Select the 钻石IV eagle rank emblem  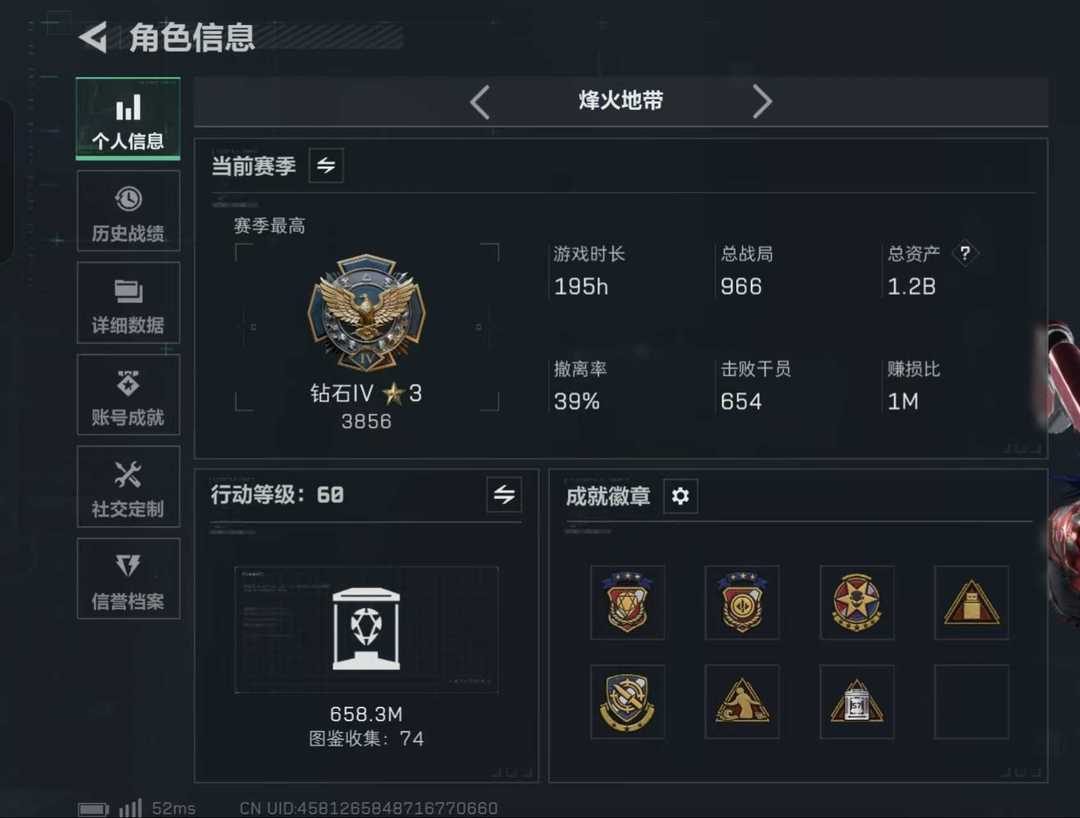[366, 313]
